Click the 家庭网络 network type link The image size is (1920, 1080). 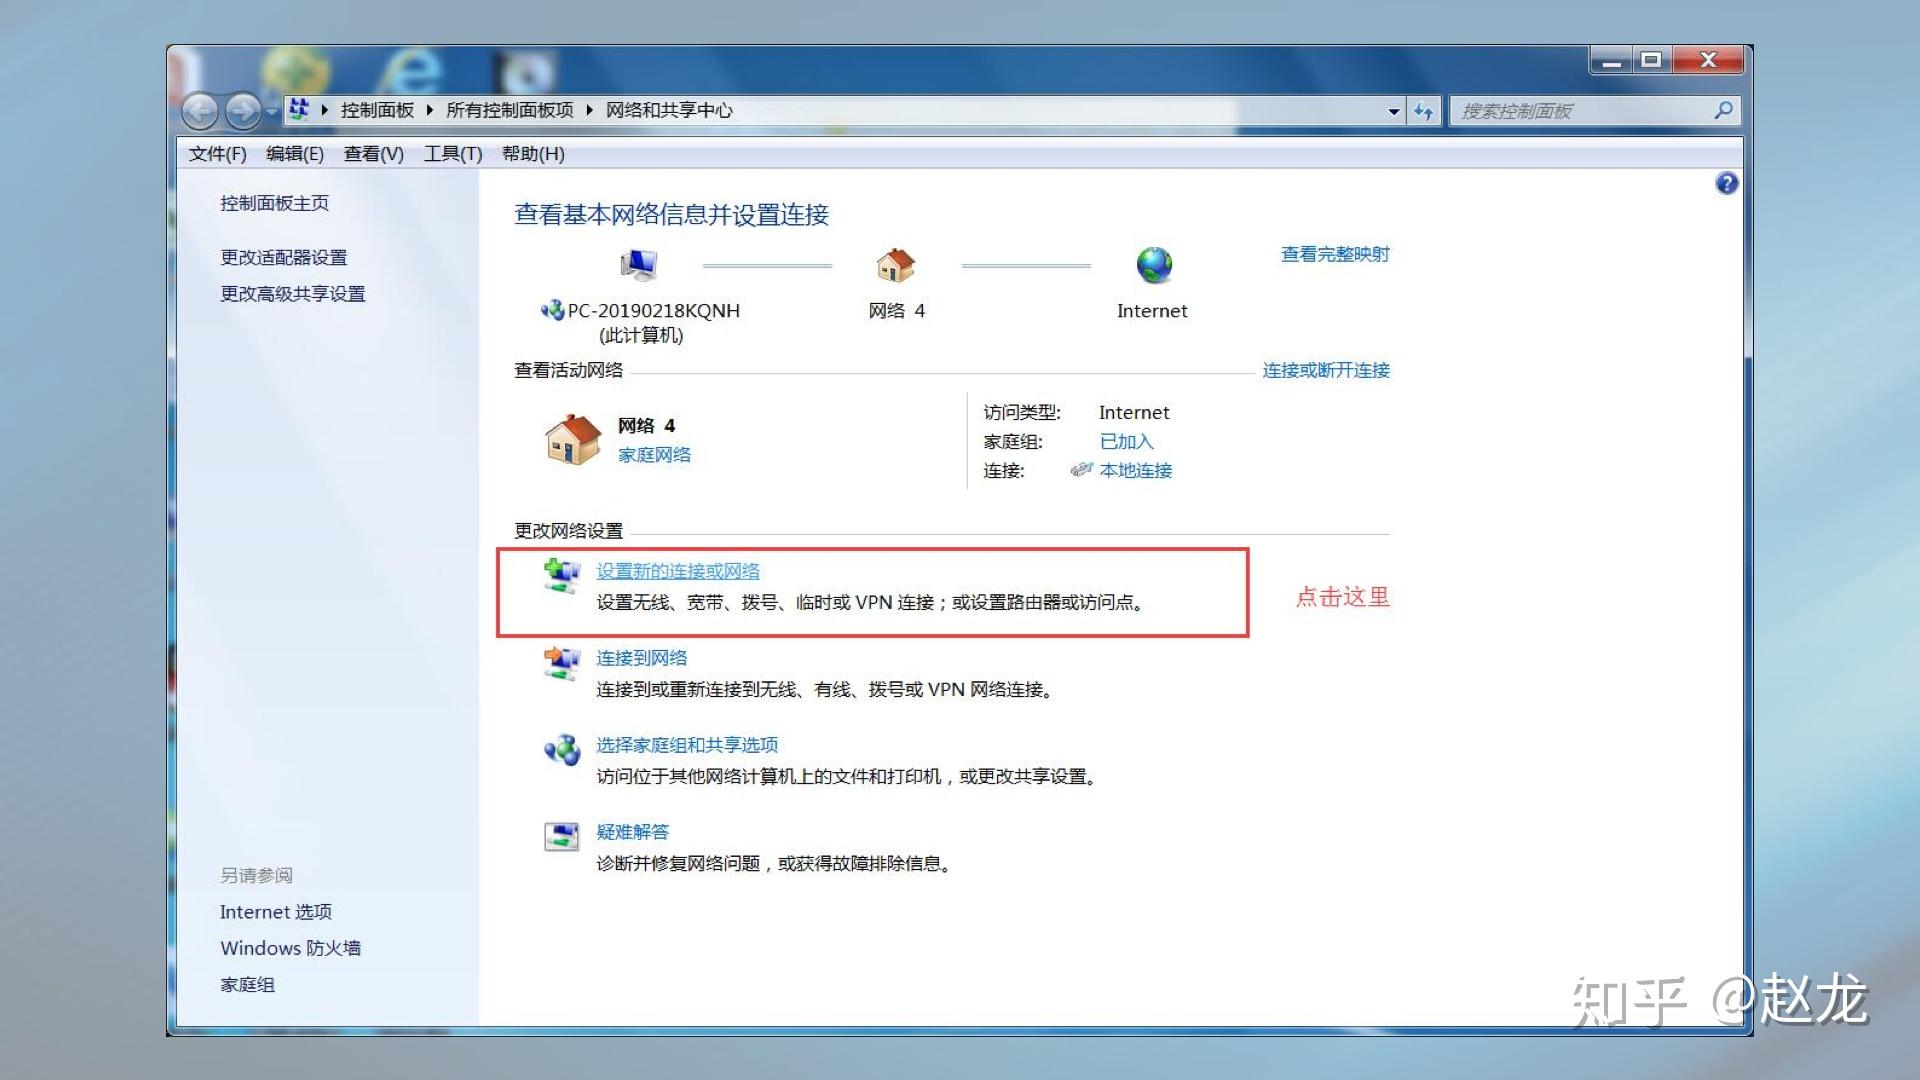(654, 455)
